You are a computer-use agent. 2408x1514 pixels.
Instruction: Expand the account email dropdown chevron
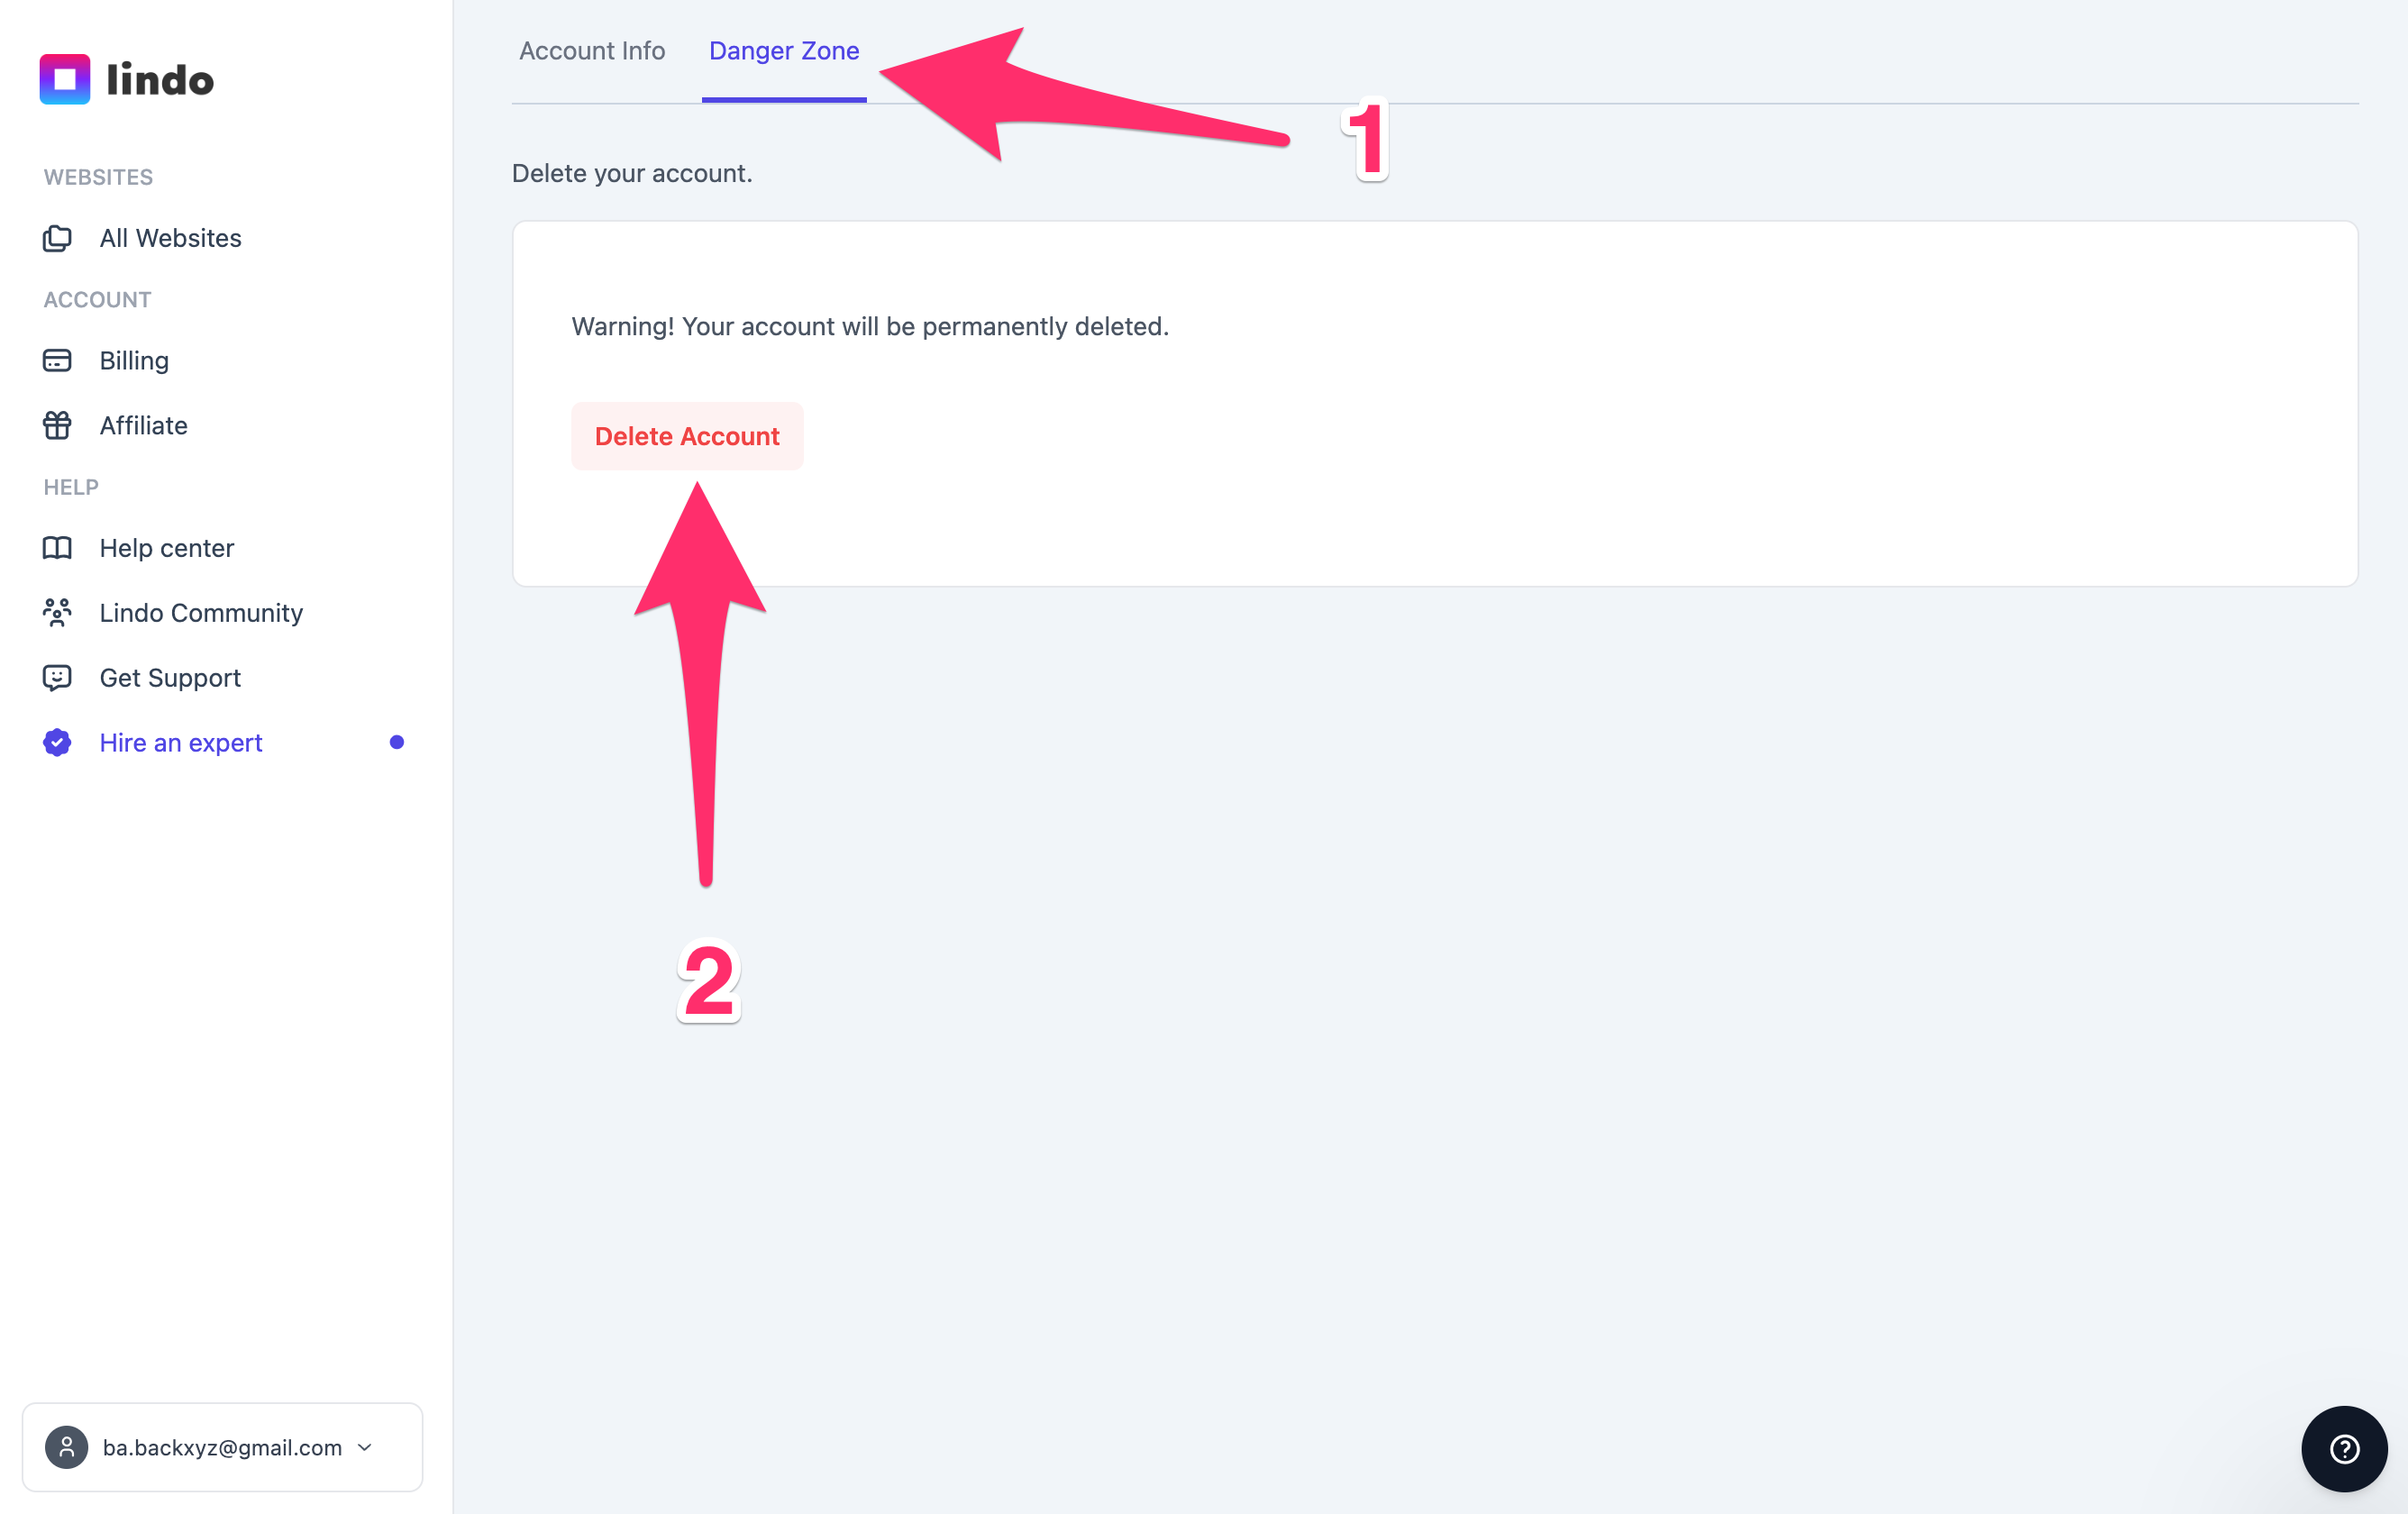click(365, 1447)
